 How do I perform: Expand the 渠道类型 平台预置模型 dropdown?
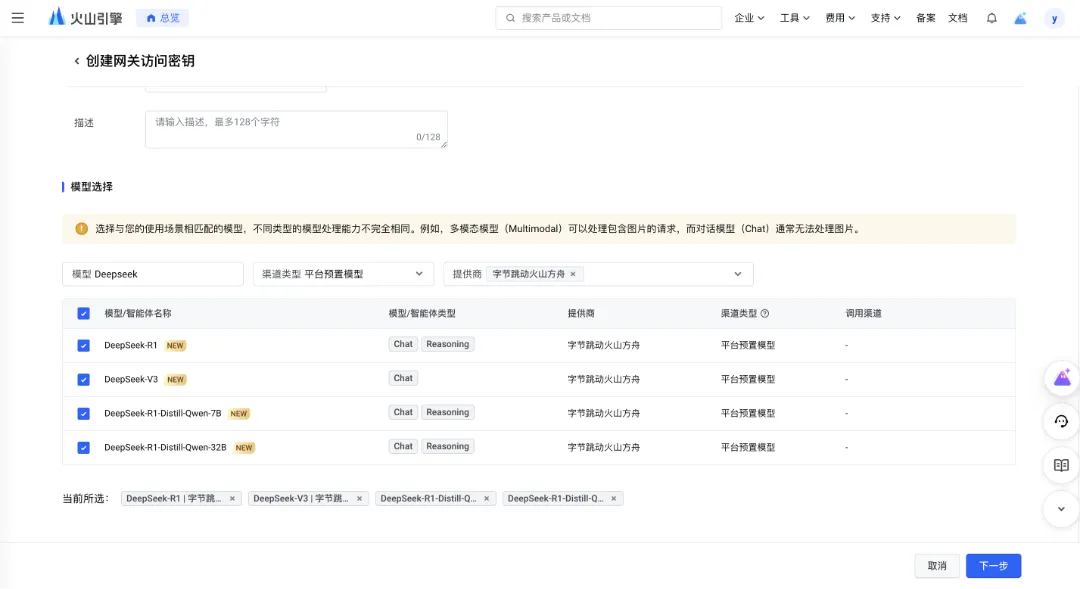coord(343,274)
